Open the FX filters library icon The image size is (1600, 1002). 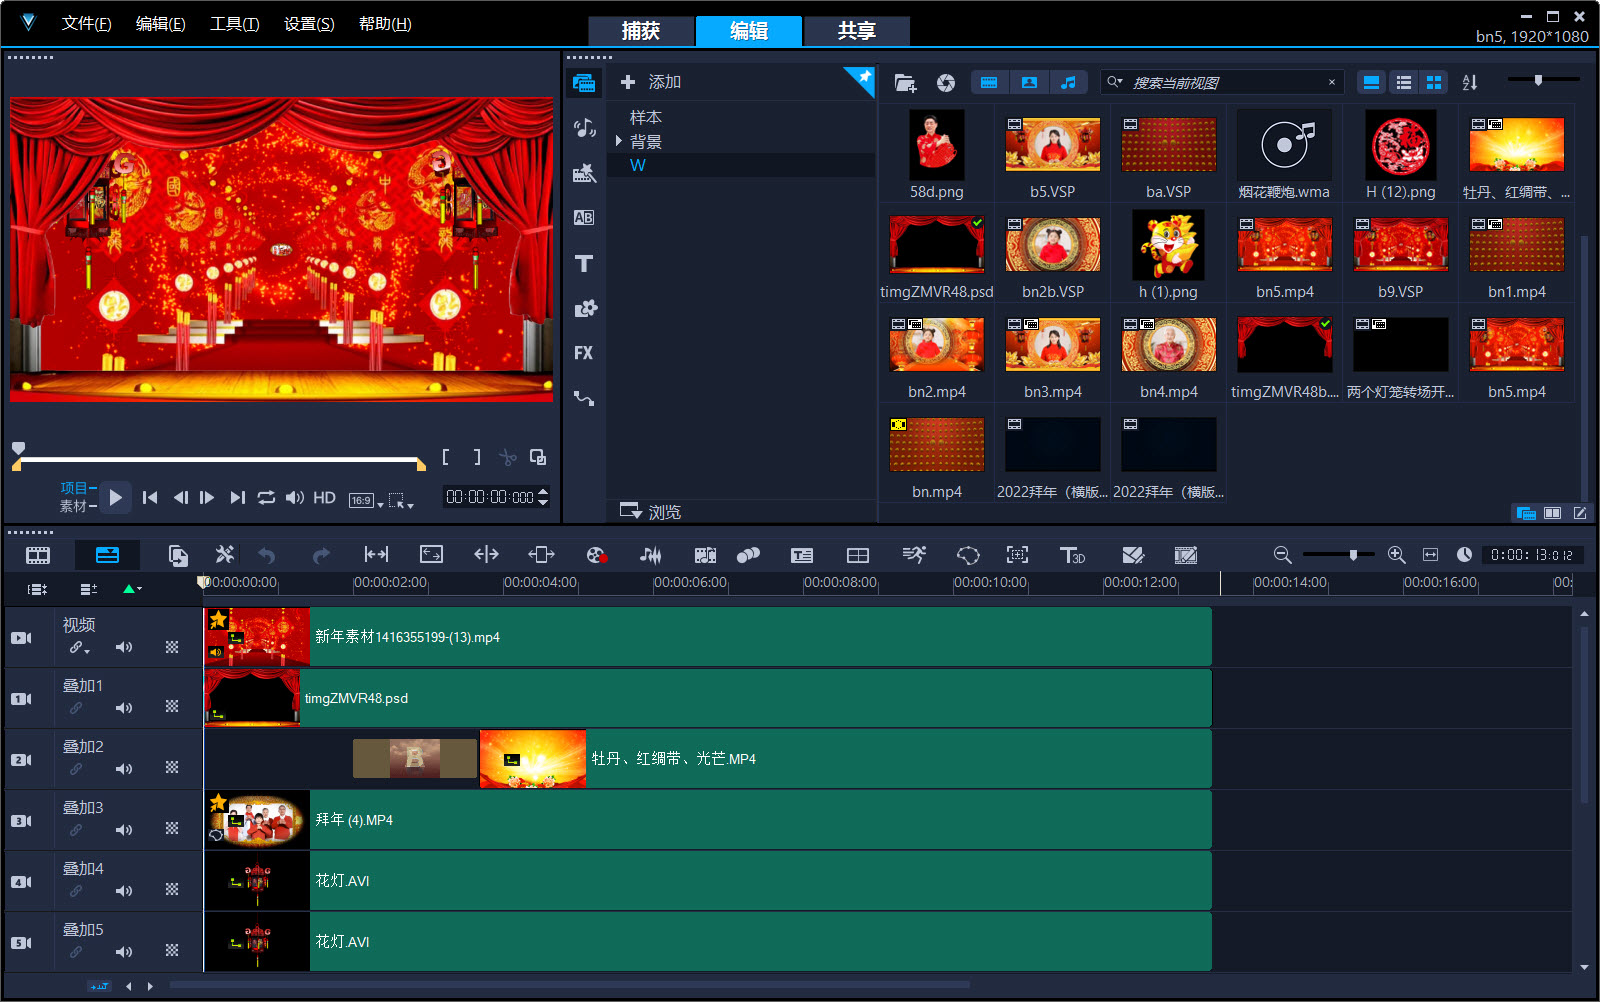click(x=584, y=353)
